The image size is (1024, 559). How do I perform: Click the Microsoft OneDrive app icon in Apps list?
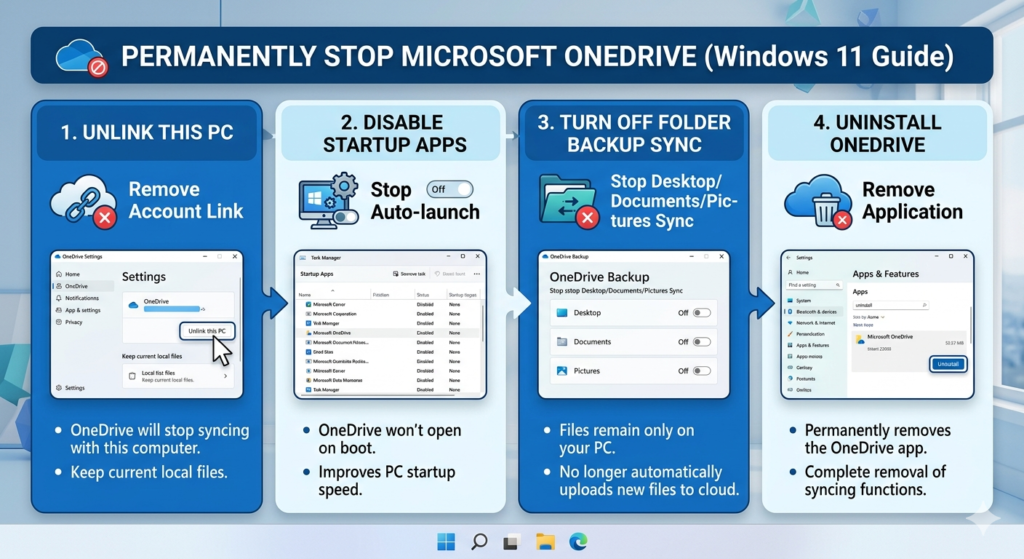point(860,340)
